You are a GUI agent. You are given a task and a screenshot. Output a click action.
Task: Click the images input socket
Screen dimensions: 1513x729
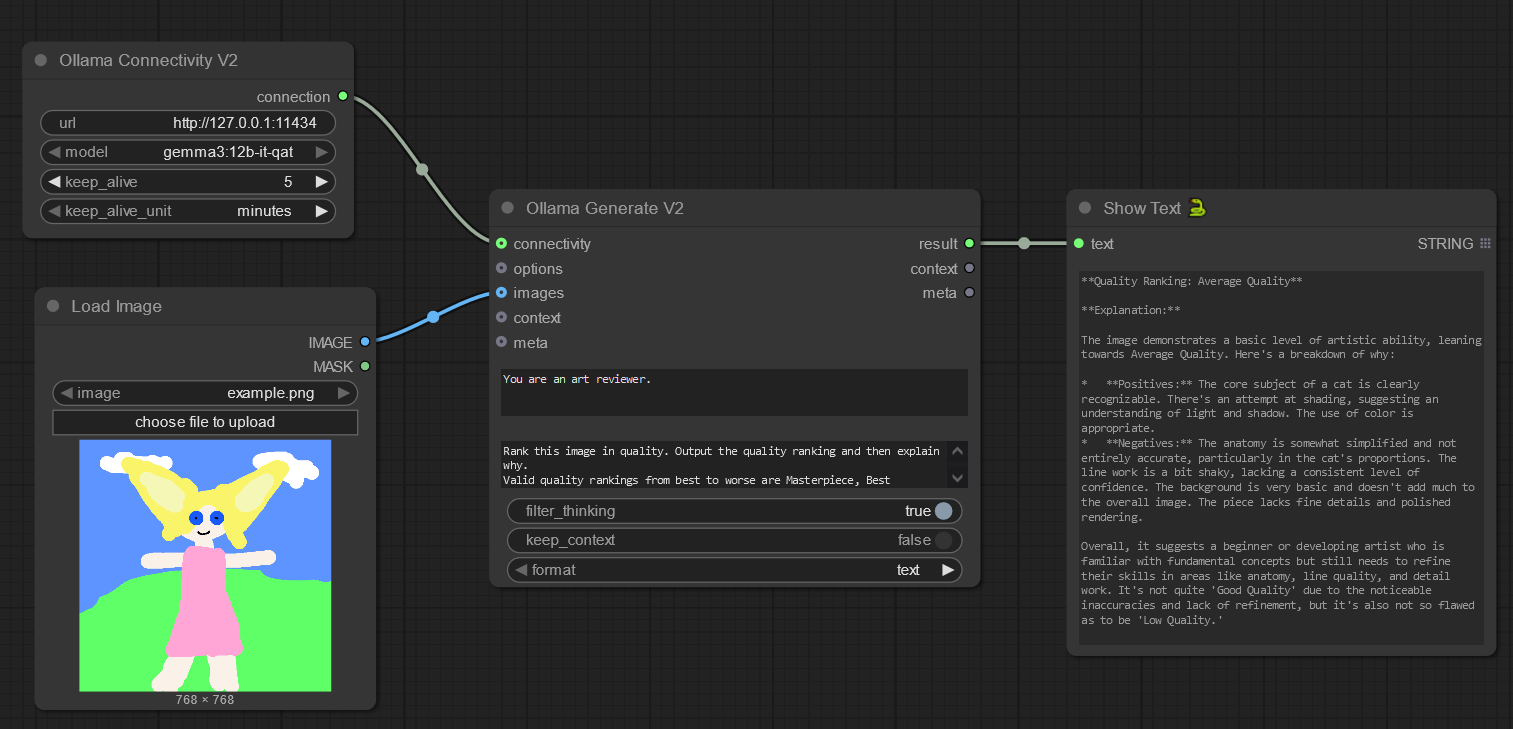pyautogui.click(x=501, y=293)
